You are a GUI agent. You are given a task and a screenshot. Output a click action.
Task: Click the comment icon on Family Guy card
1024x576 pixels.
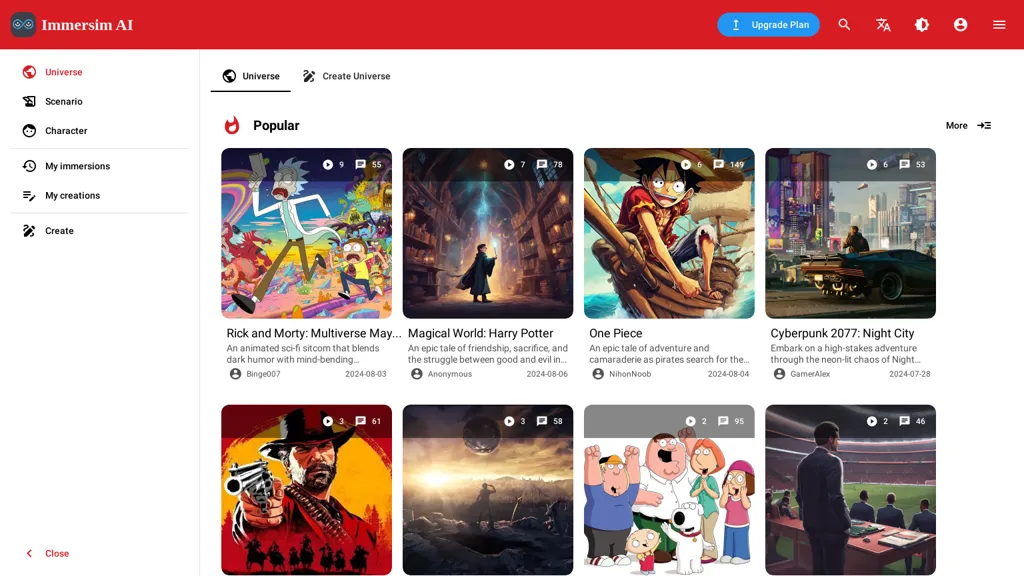pyautogui.click(x=723, y=421)
